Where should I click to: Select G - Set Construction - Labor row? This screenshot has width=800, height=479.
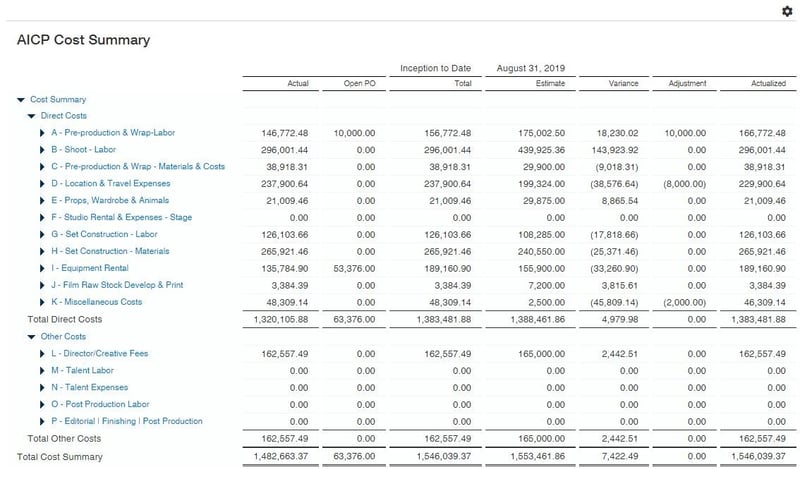pos(104,234)
